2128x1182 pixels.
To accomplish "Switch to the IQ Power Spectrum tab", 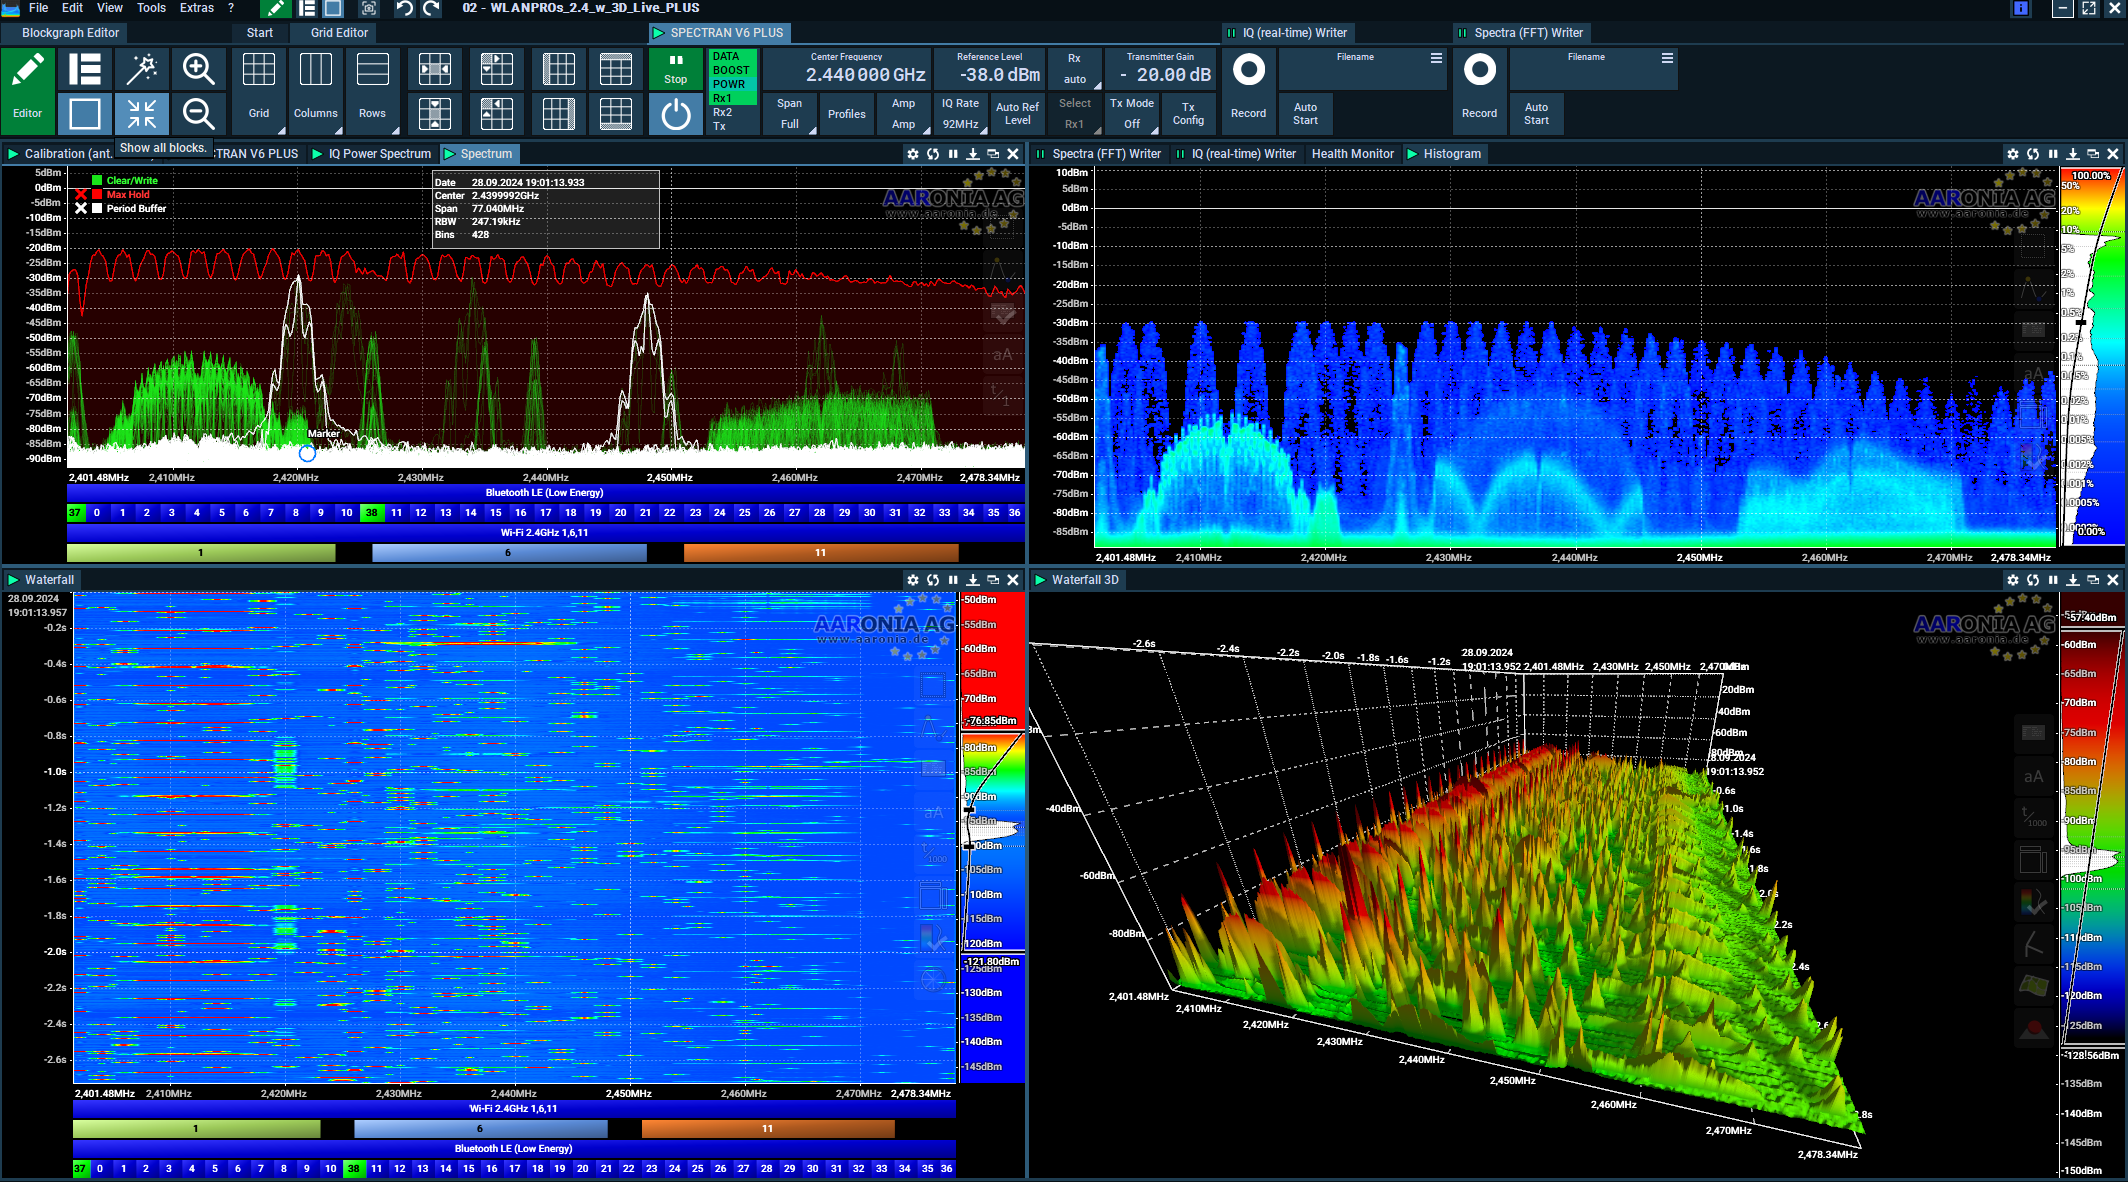I will coord(378,154).
